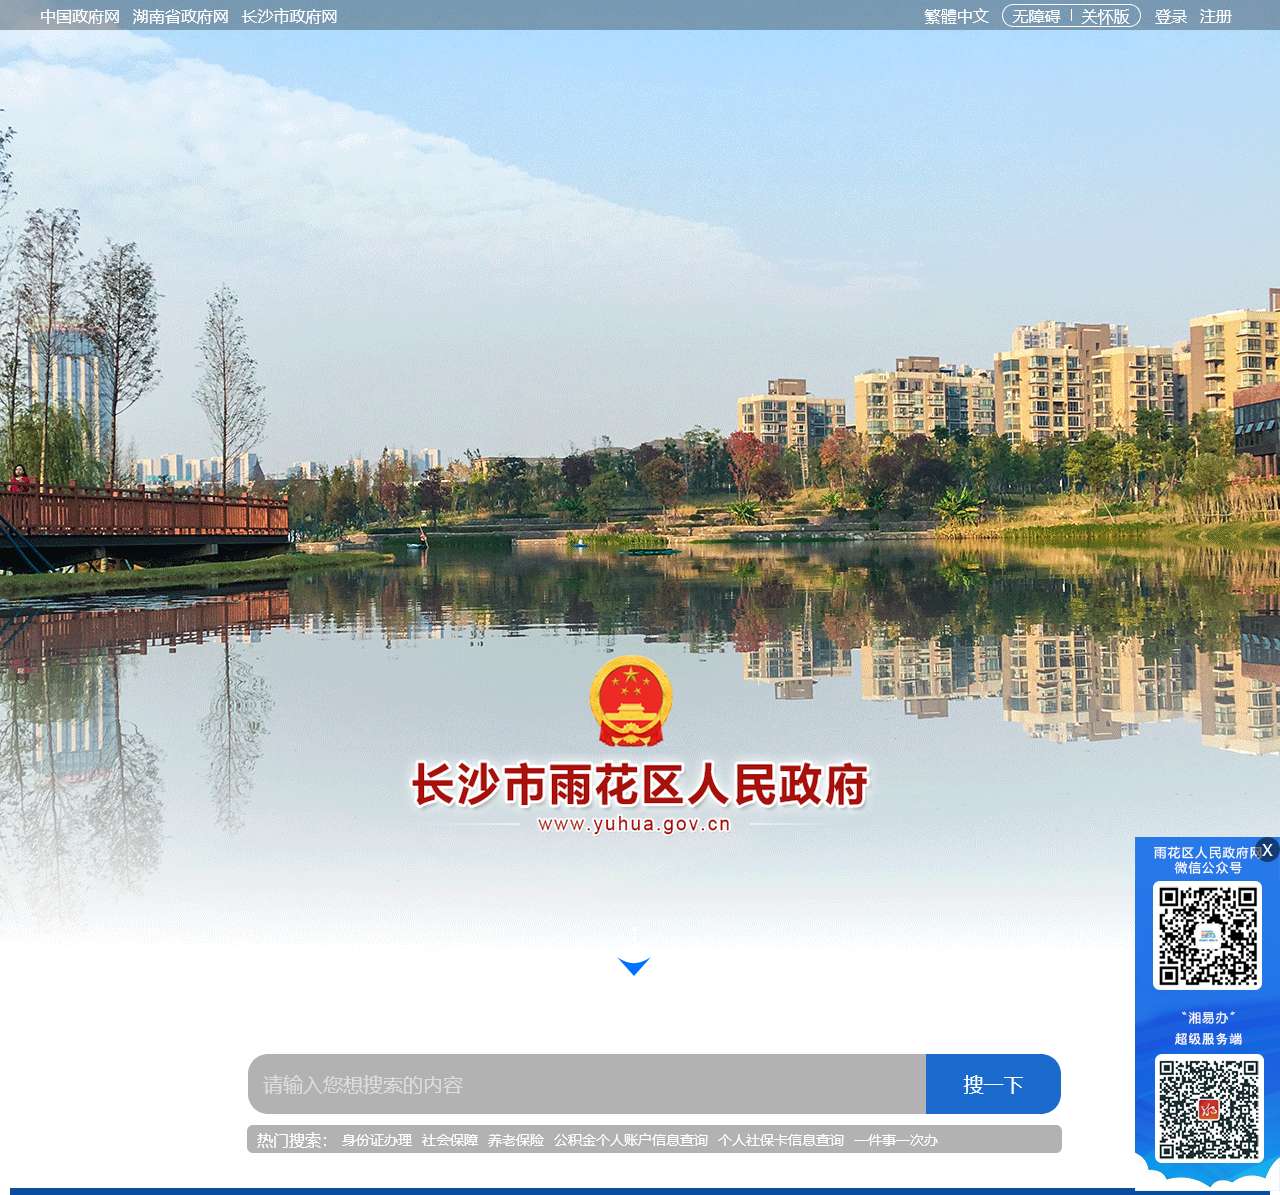1280x1195 pixels.
Task: Select hot search 公积金个人账户信息查询
Action: 631,1140
